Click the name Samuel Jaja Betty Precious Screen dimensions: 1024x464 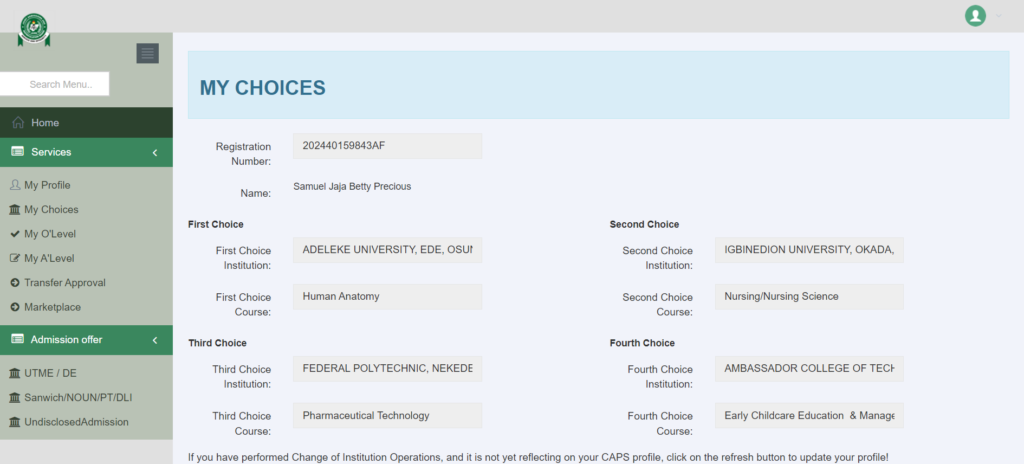coord(352,186)
